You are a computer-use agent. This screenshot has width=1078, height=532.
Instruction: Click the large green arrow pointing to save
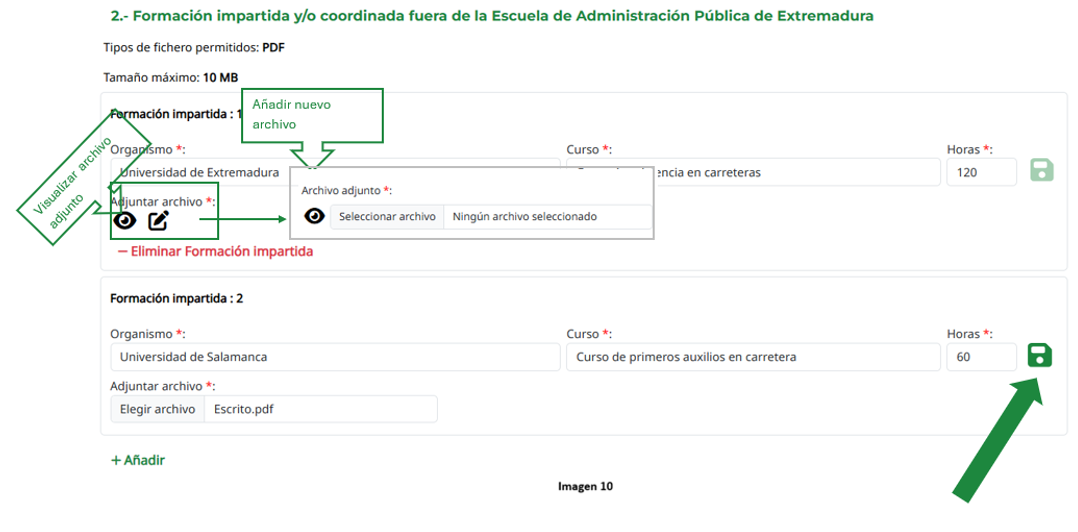pyautogui.click(x=997, y=444)
